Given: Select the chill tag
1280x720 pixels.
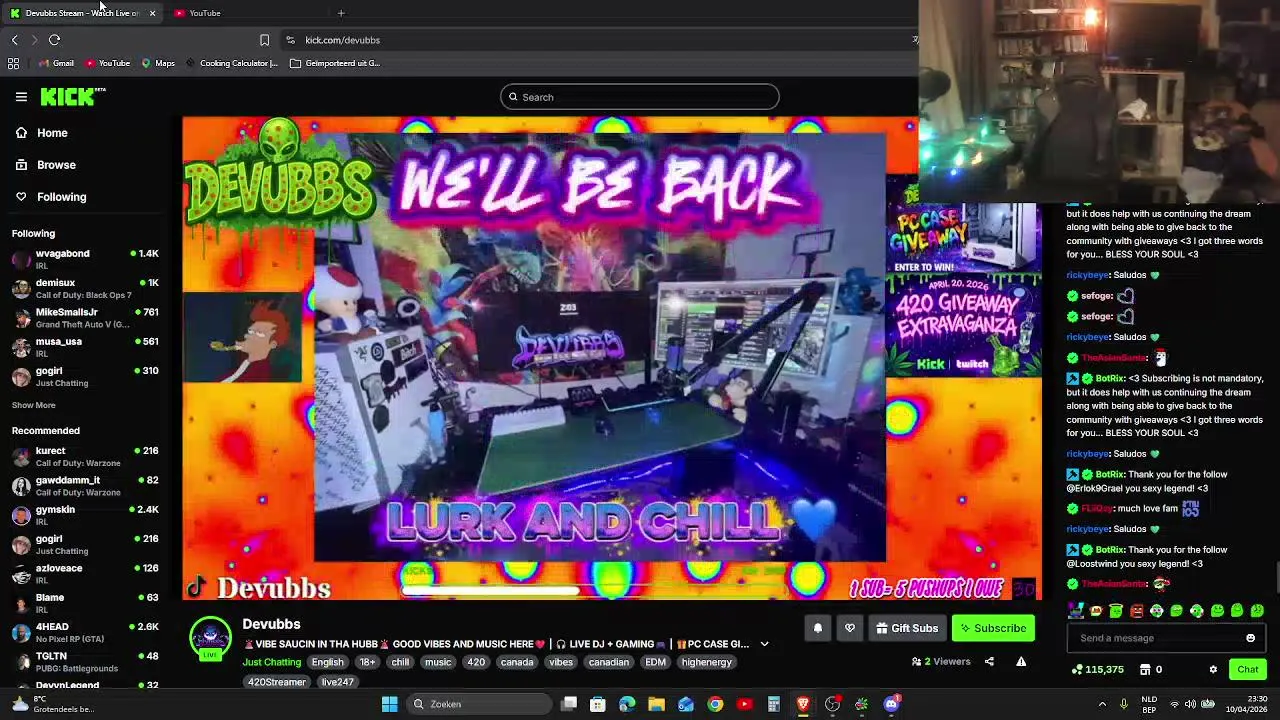Looking at the screenshot, I should click(400, 662).
